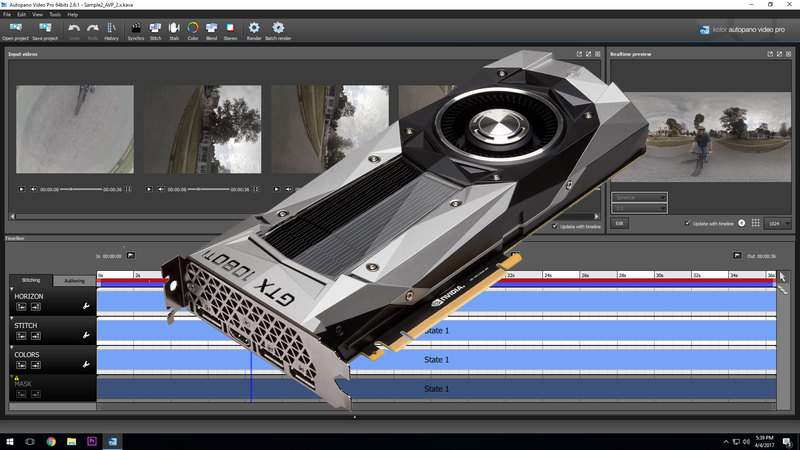800x450 pixels.
Task: Toggle Update with timeline in Realtime preview
Action: 688,223
